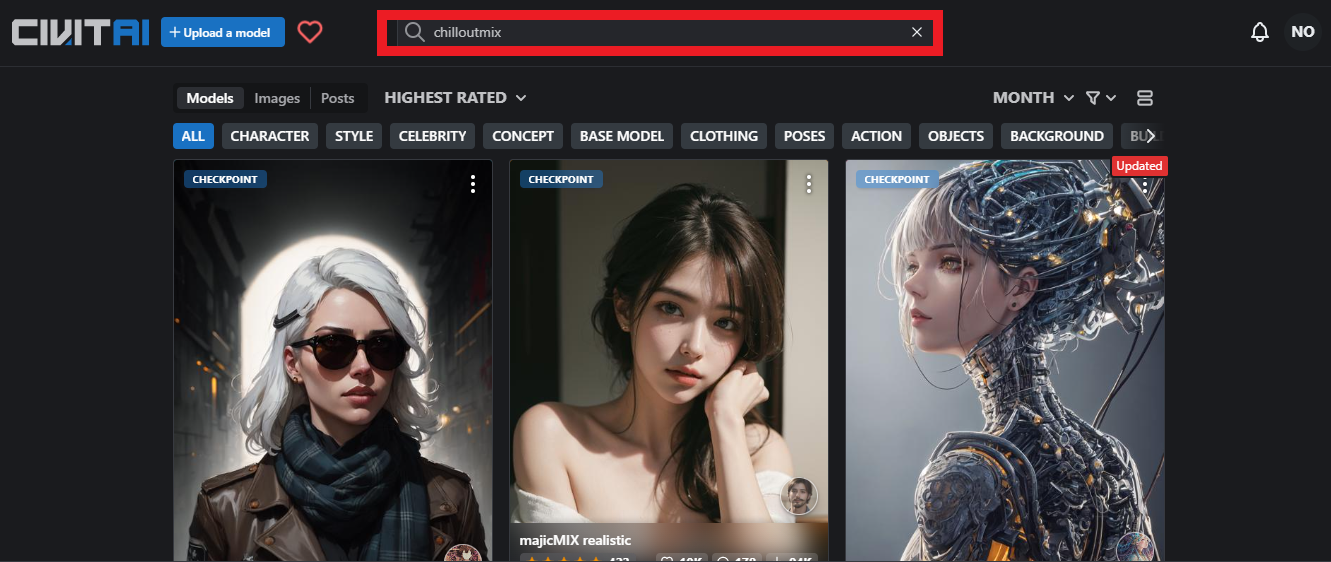The height and width of the screenshot is (562, 1331).
Task: Open the NO user avatar menu
Action: [1303, 32]
